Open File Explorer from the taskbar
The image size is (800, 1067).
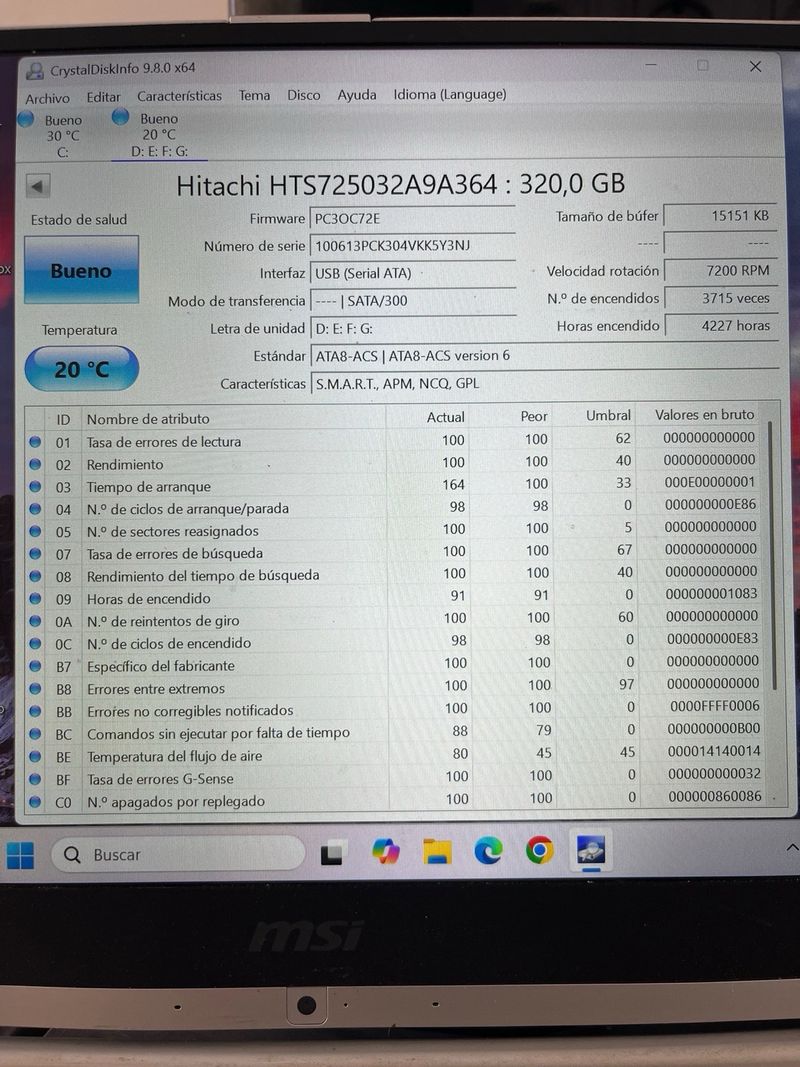(437, 851)
